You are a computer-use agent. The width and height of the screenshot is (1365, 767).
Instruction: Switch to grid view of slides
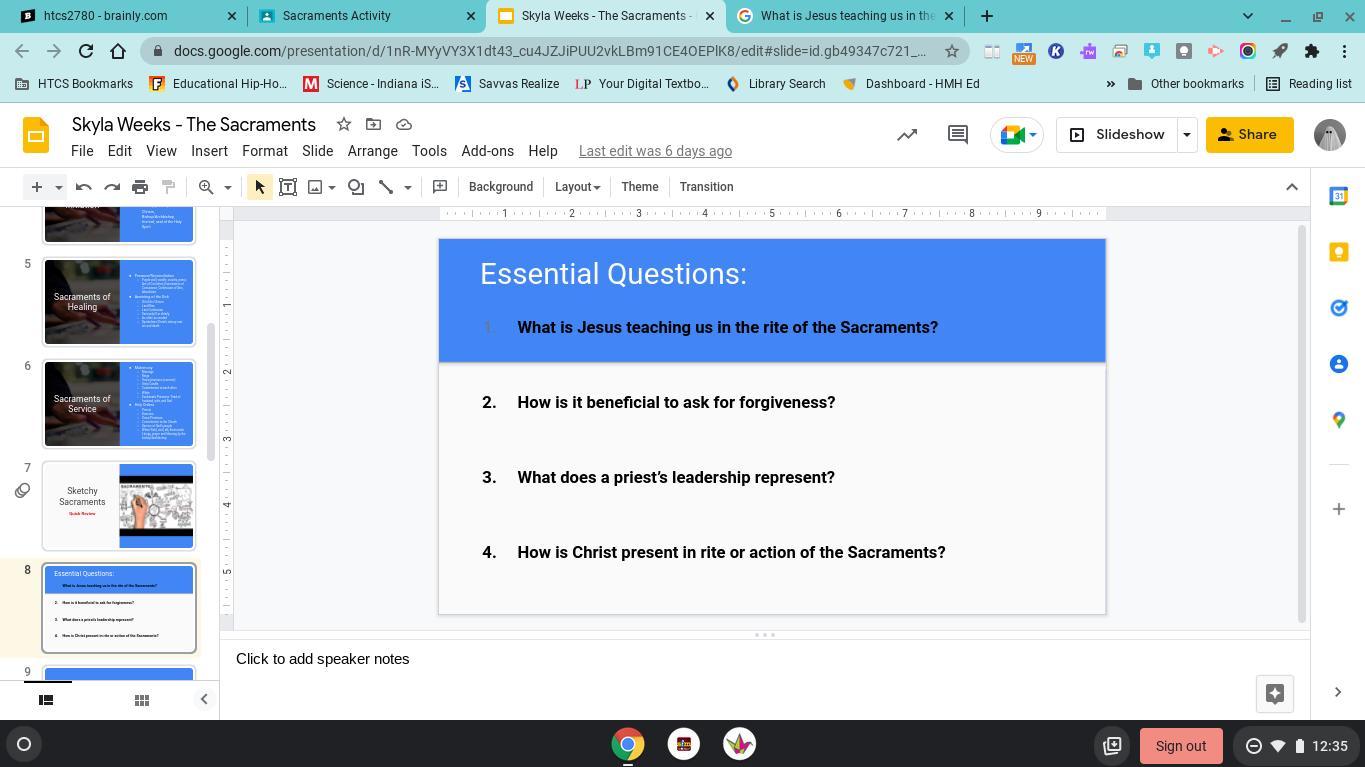pos(142,700)
